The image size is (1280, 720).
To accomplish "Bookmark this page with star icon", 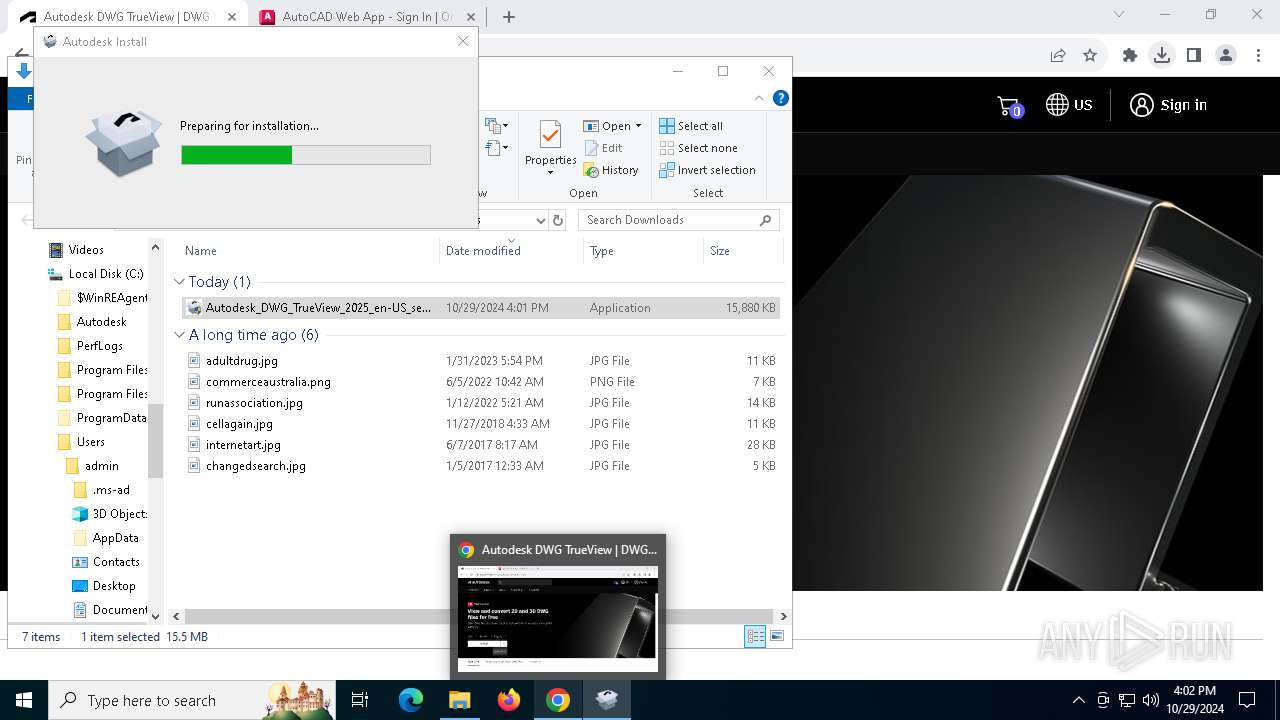I will (1090, 56).
